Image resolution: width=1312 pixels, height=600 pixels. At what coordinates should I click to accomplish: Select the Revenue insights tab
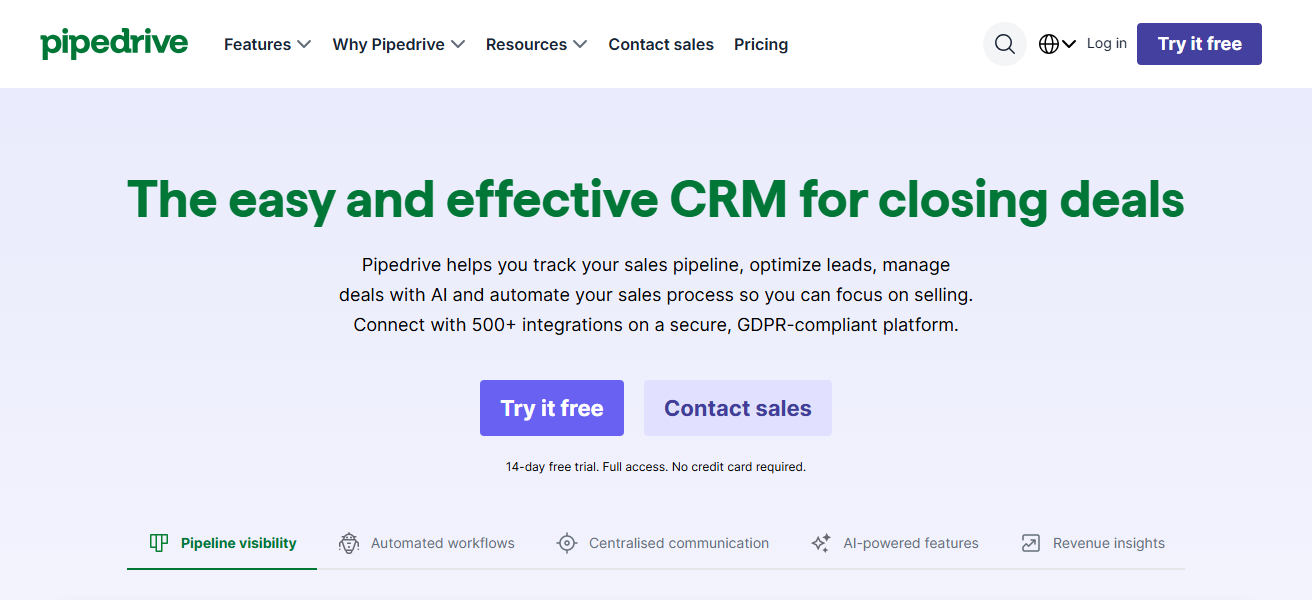pyautogui.click(x=1108, y=543)
